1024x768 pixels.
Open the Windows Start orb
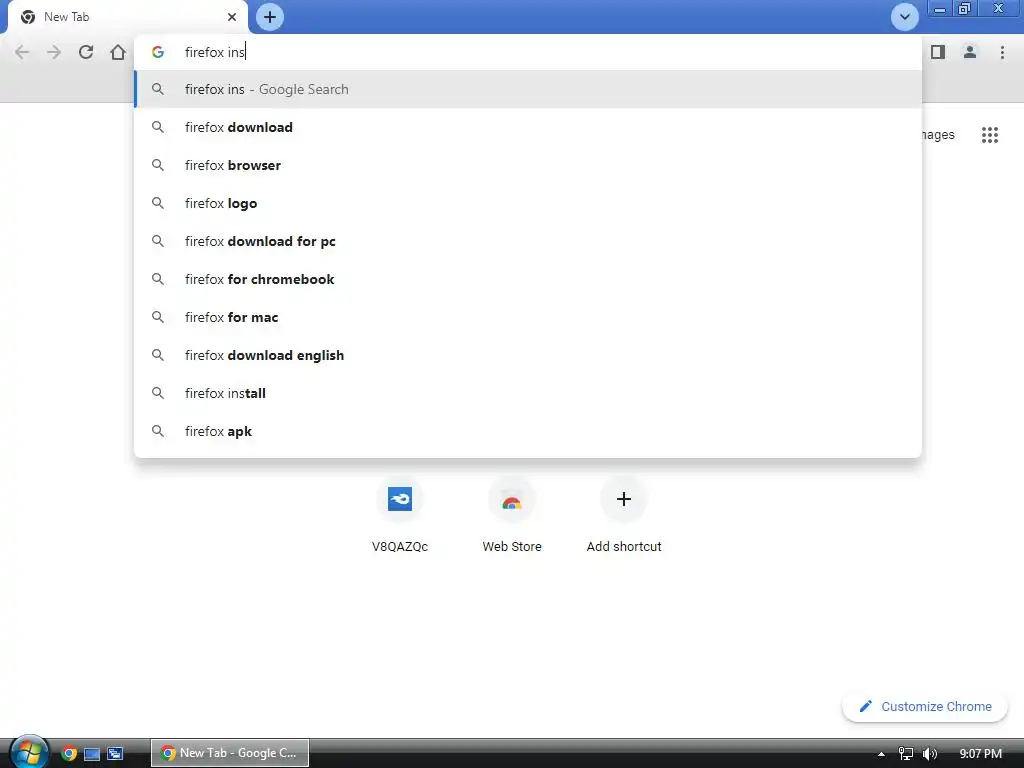pyautogui.click(x=29, y=752)
